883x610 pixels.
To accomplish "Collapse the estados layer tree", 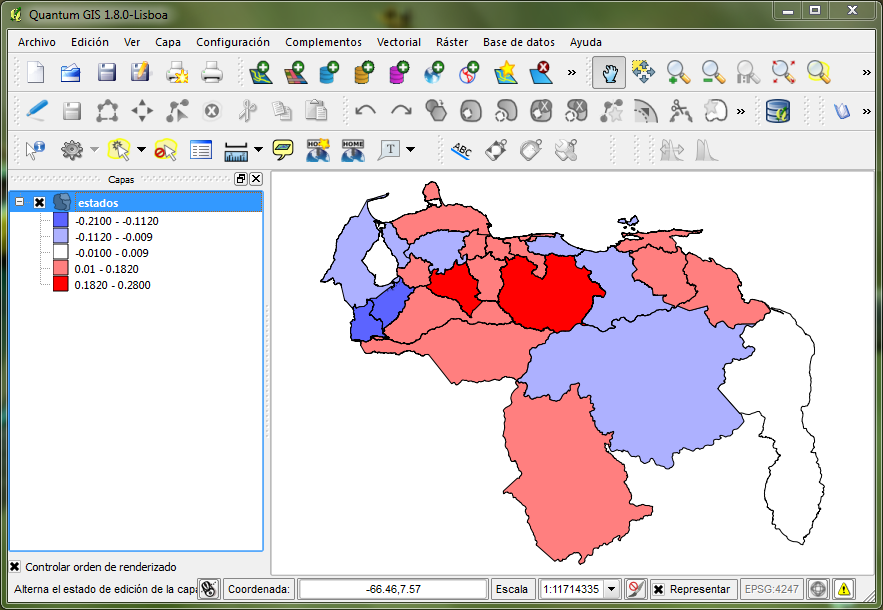I will 20,202.
